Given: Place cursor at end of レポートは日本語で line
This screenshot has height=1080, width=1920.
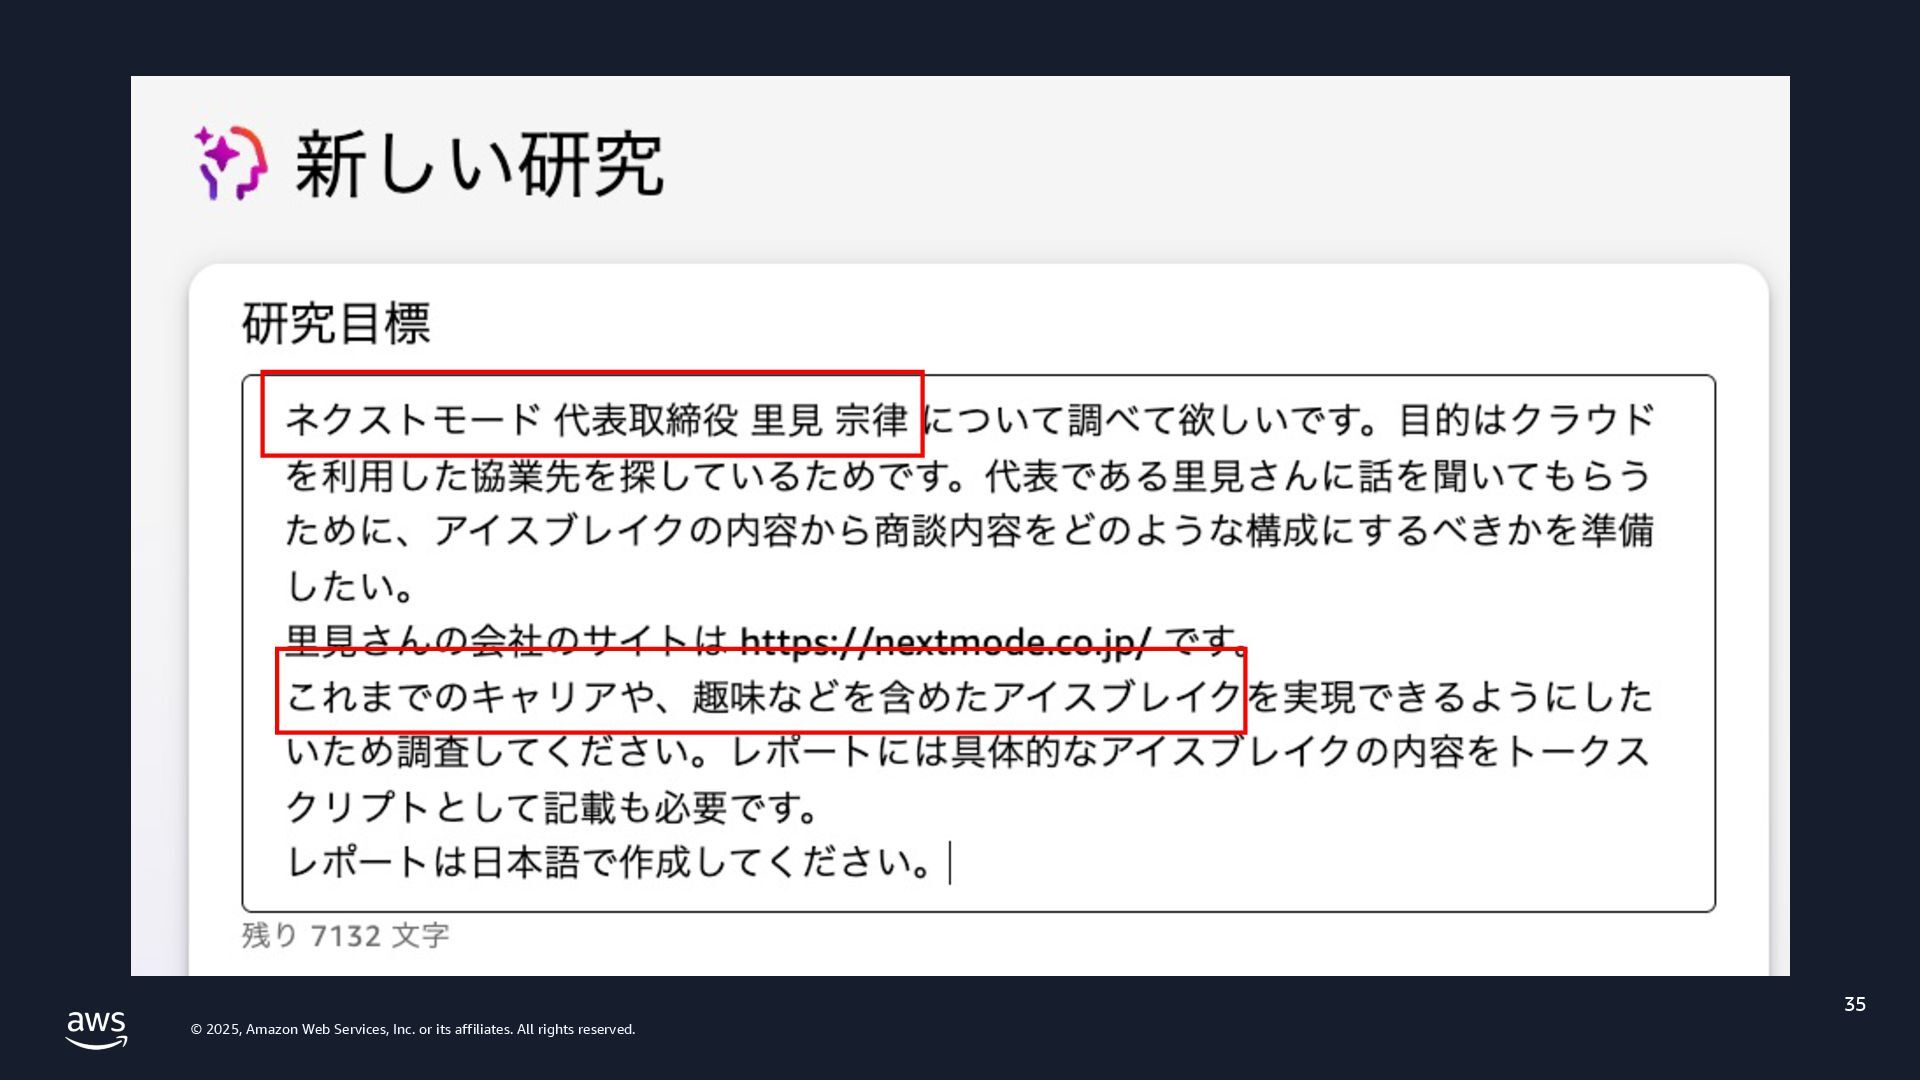Looking at the screenshot, I should [947, 862].
